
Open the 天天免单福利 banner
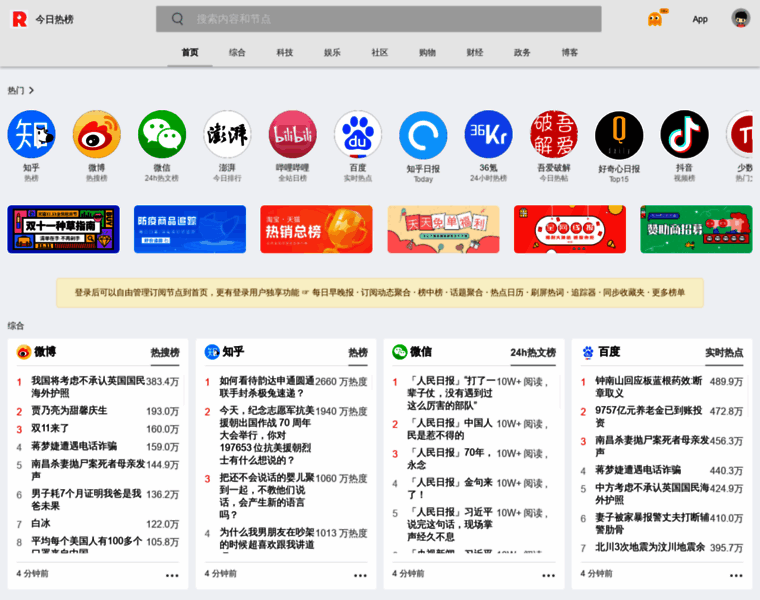[x=443, y=229]
